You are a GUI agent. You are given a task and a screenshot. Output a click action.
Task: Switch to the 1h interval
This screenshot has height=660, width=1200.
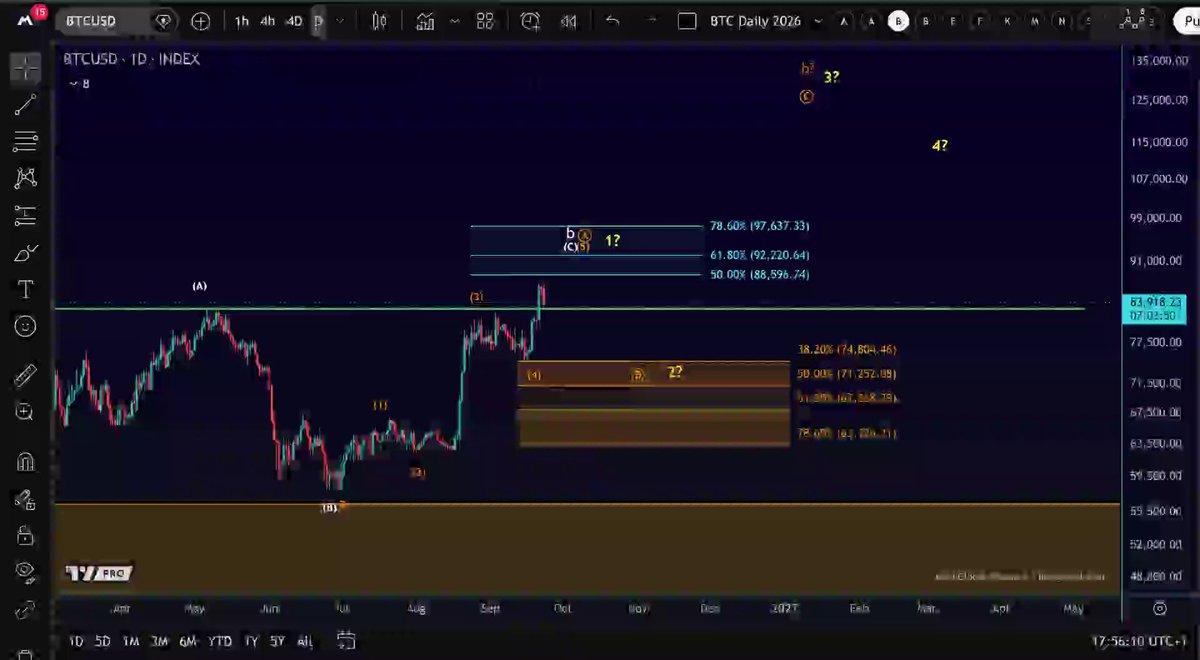[x=242, y=21]
